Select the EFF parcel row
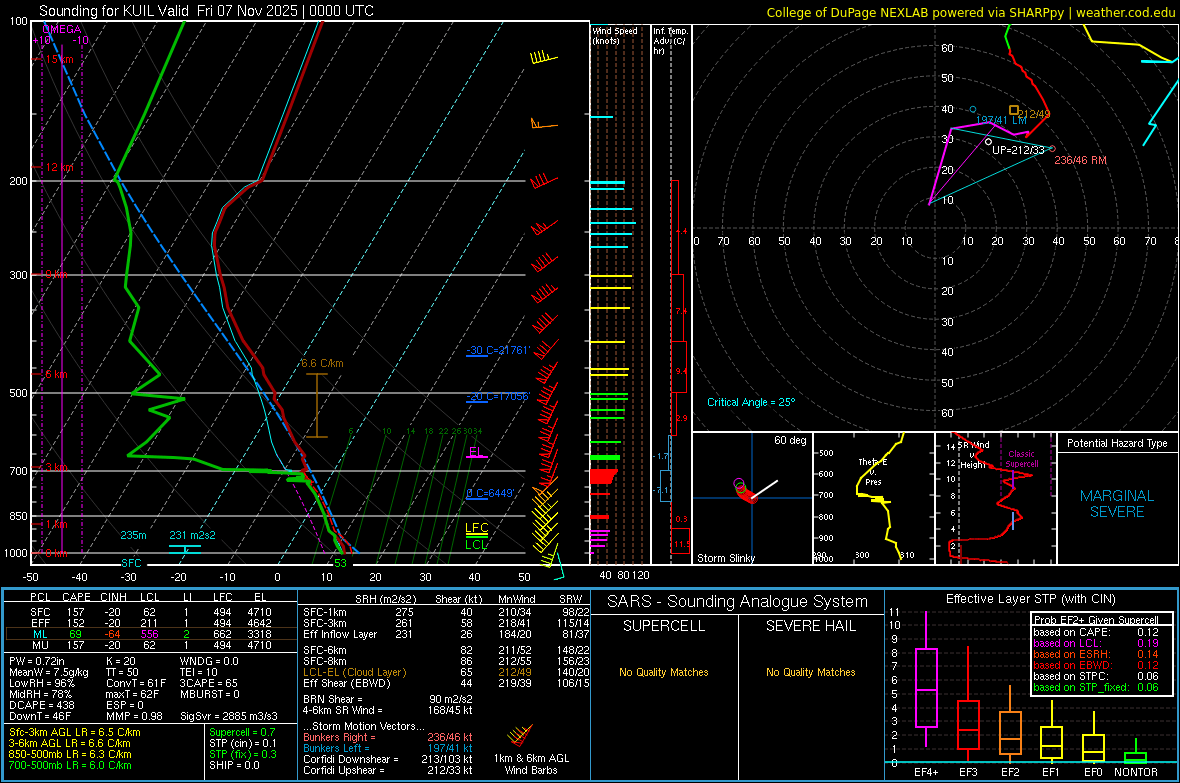The image size is (1180, 783). click(x=150, y=623)
